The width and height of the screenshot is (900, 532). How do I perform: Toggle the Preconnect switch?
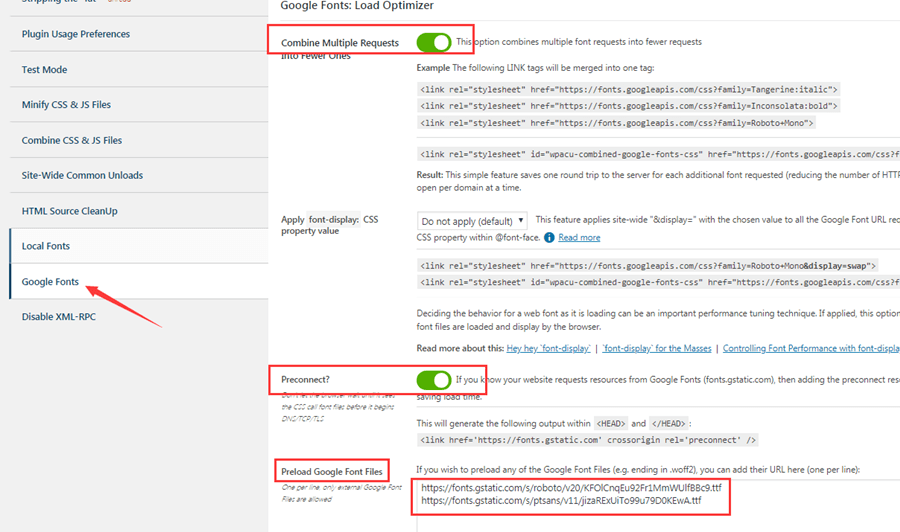coord(433,379)
